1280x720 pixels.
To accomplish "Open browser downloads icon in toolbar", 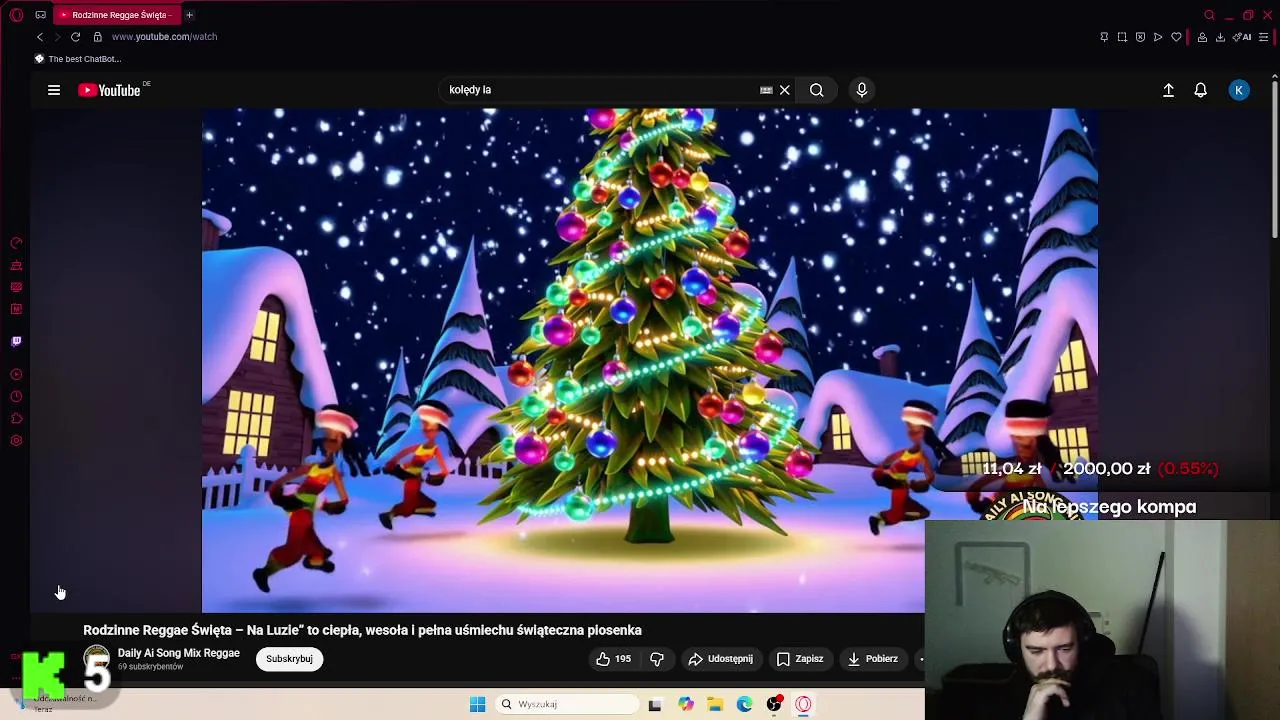I will pyautogui.click(x=1220, y=37).
